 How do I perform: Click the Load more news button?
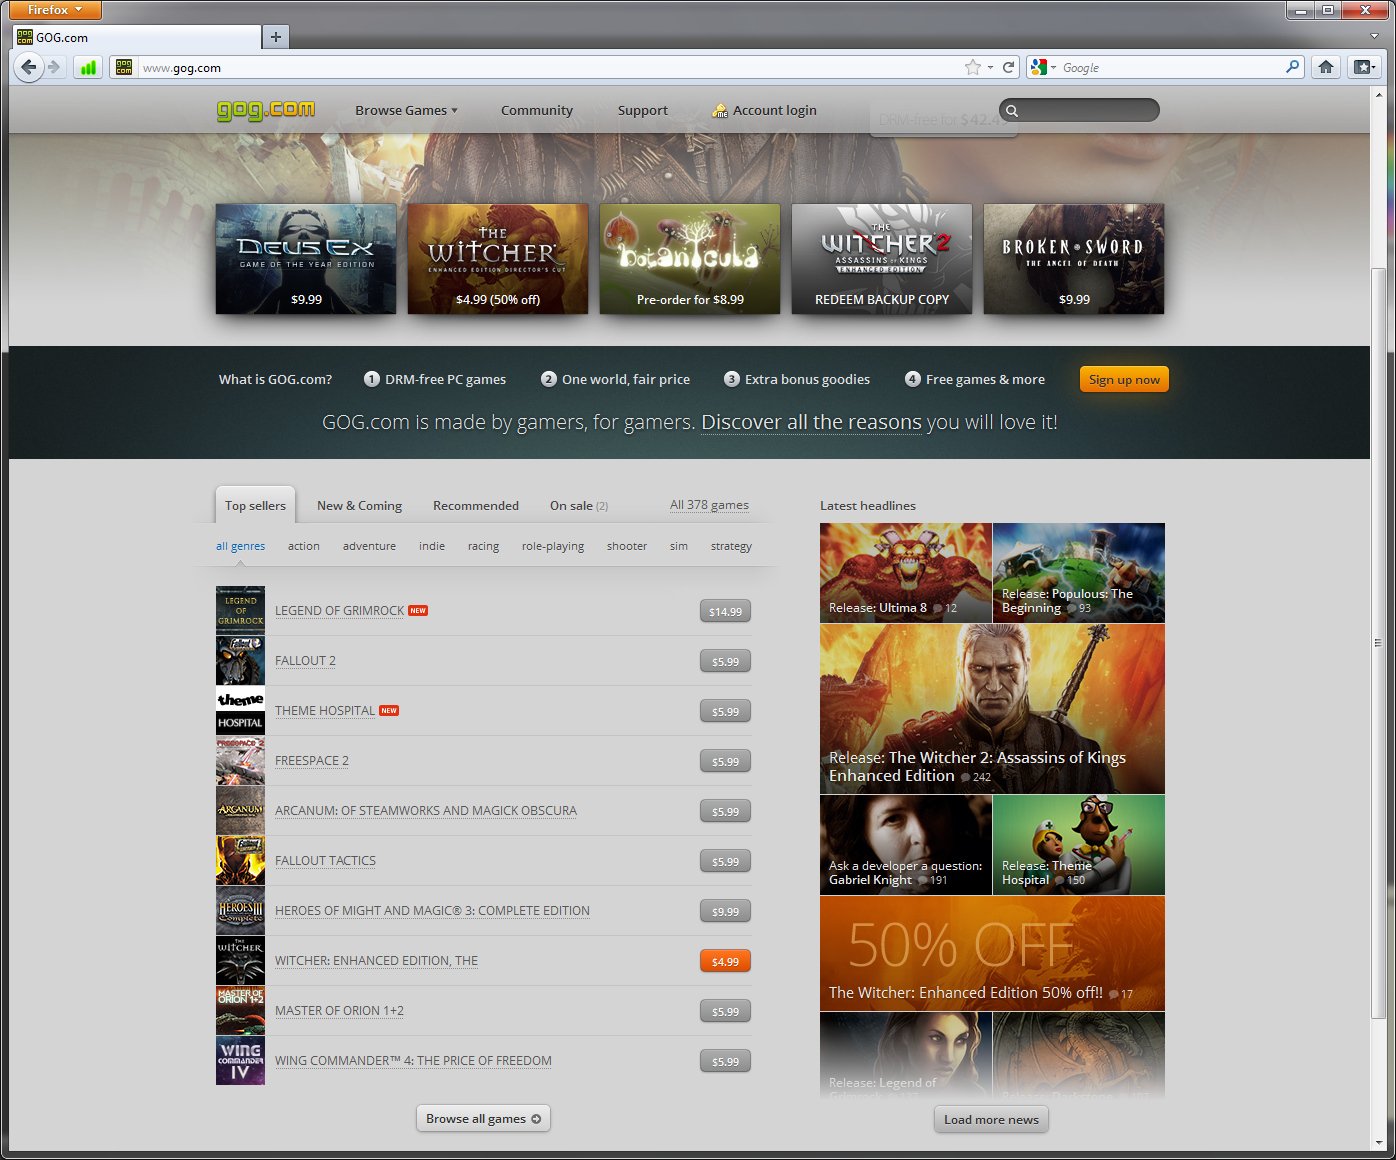tap(991, 1119)
